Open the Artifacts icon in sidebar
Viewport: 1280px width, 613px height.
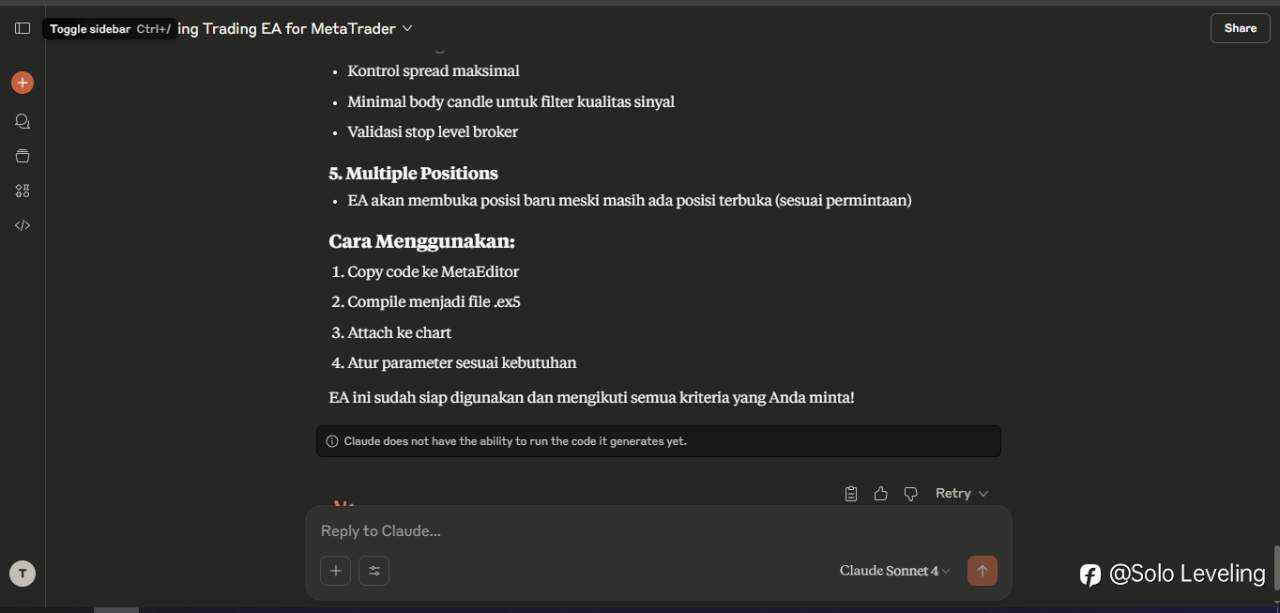(x=22, y=190)
